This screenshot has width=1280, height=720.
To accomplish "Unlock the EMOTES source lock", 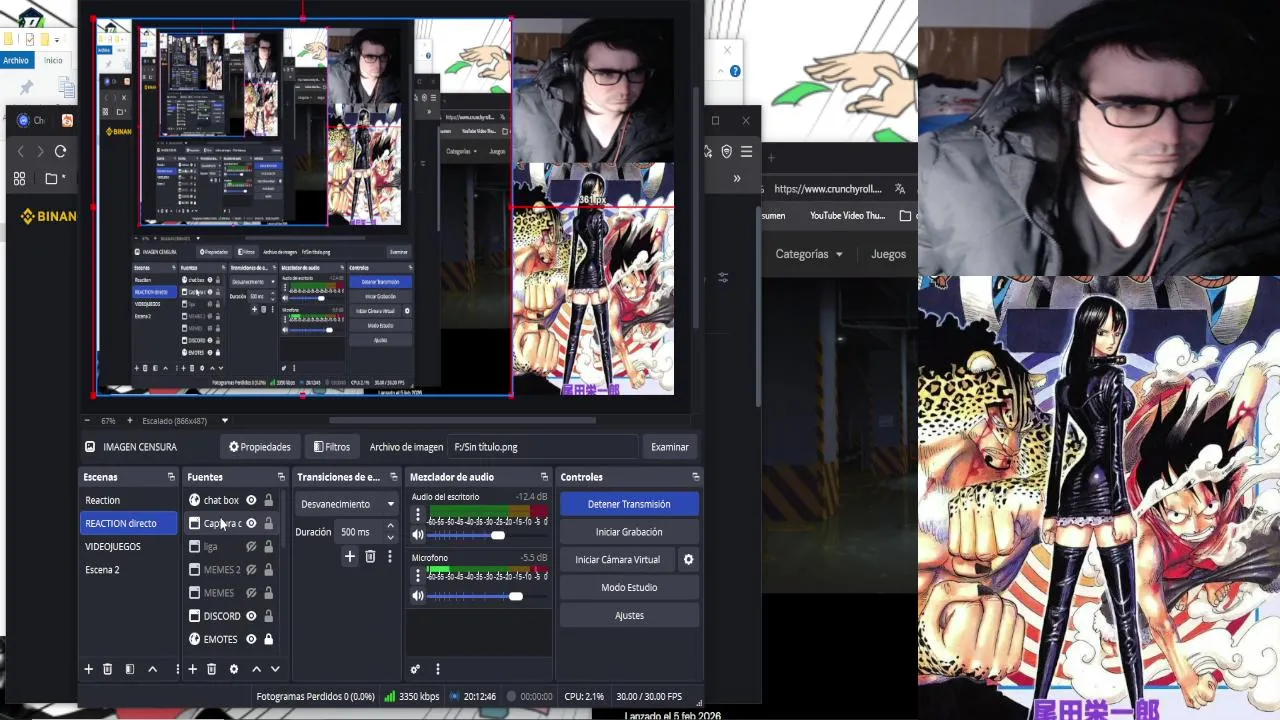I will (268, 639).
